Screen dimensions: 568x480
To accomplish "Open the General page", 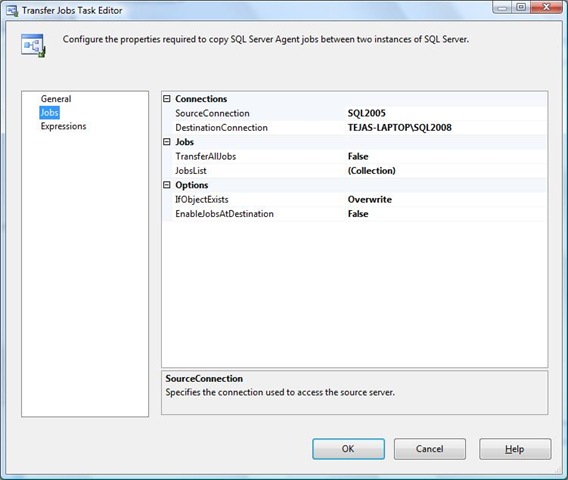I will (x=56, y=99).
